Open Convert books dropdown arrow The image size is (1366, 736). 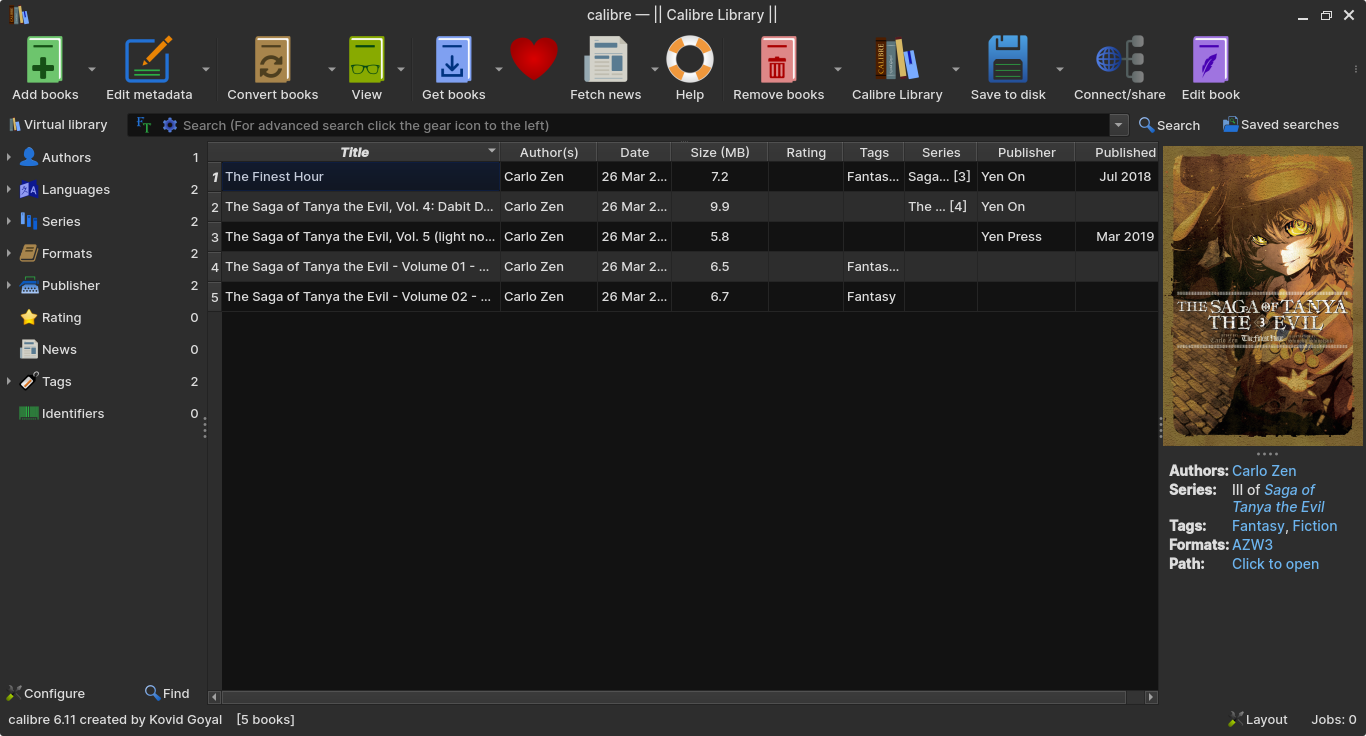pos(332,69)
